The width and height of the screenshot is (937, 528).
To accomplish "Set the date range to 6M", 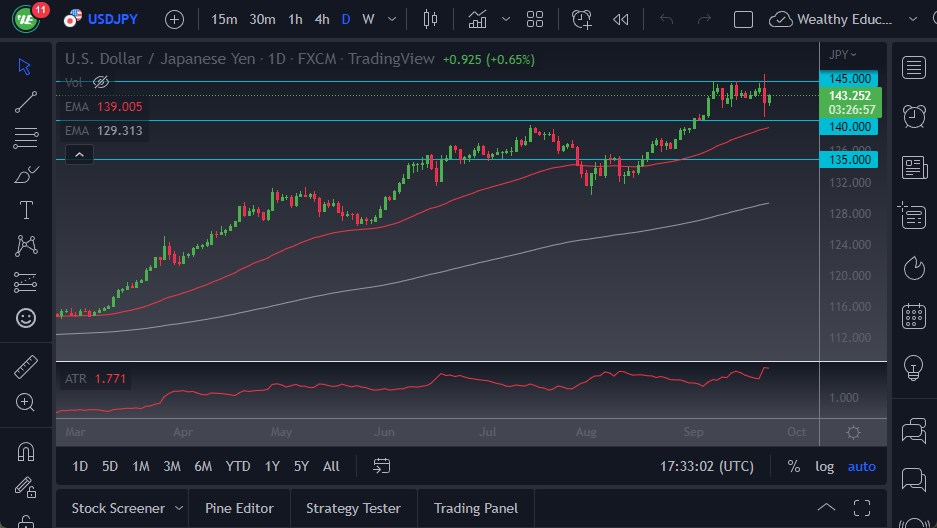I will (x=203, y=466).
